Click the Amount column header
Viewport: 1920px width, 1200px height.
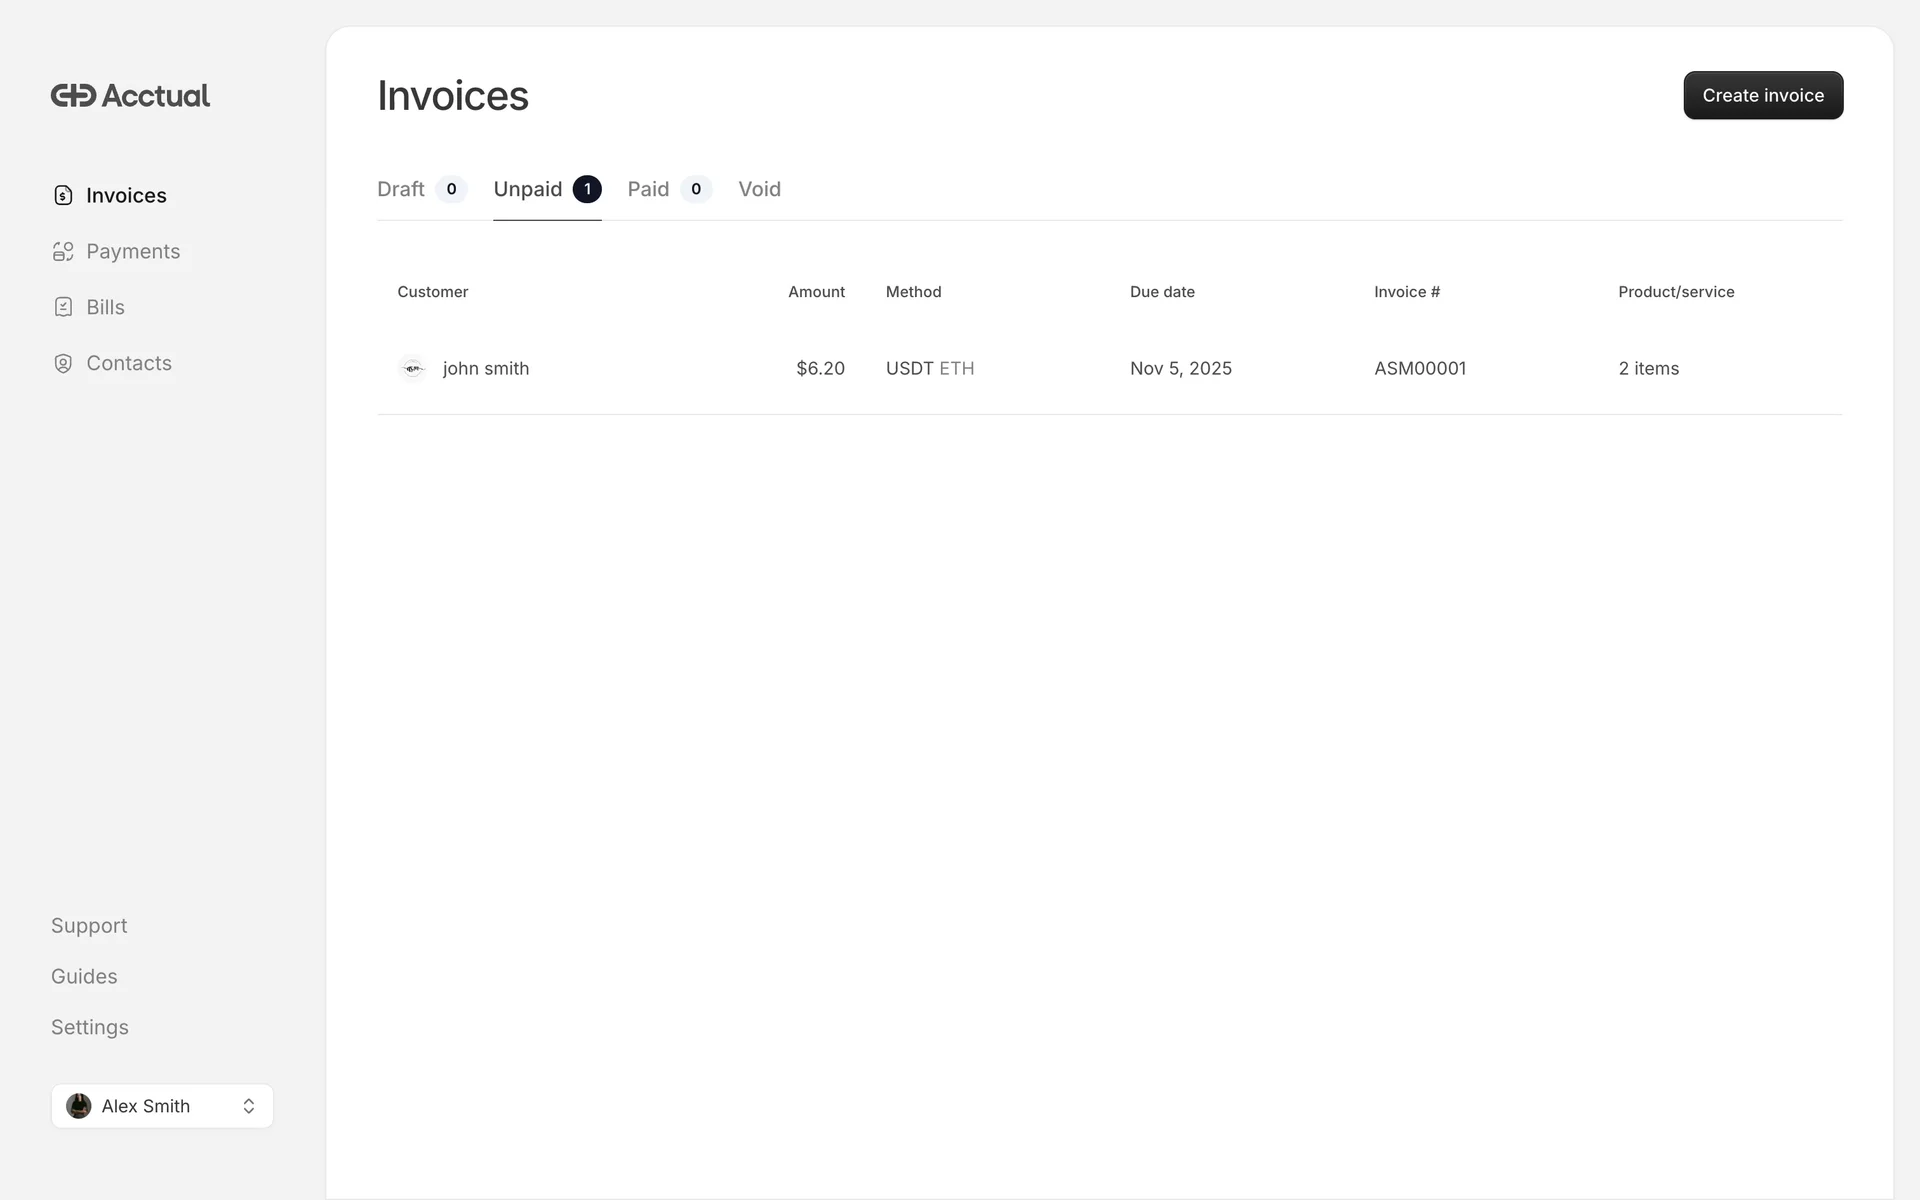click(816, 292)
